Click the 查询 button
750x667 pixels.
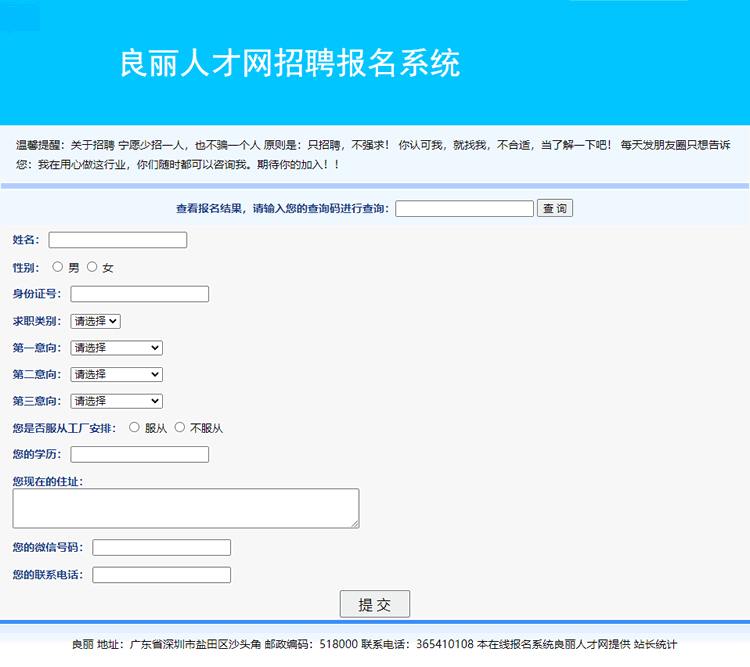pyautogui.click(x=555, y=208)
